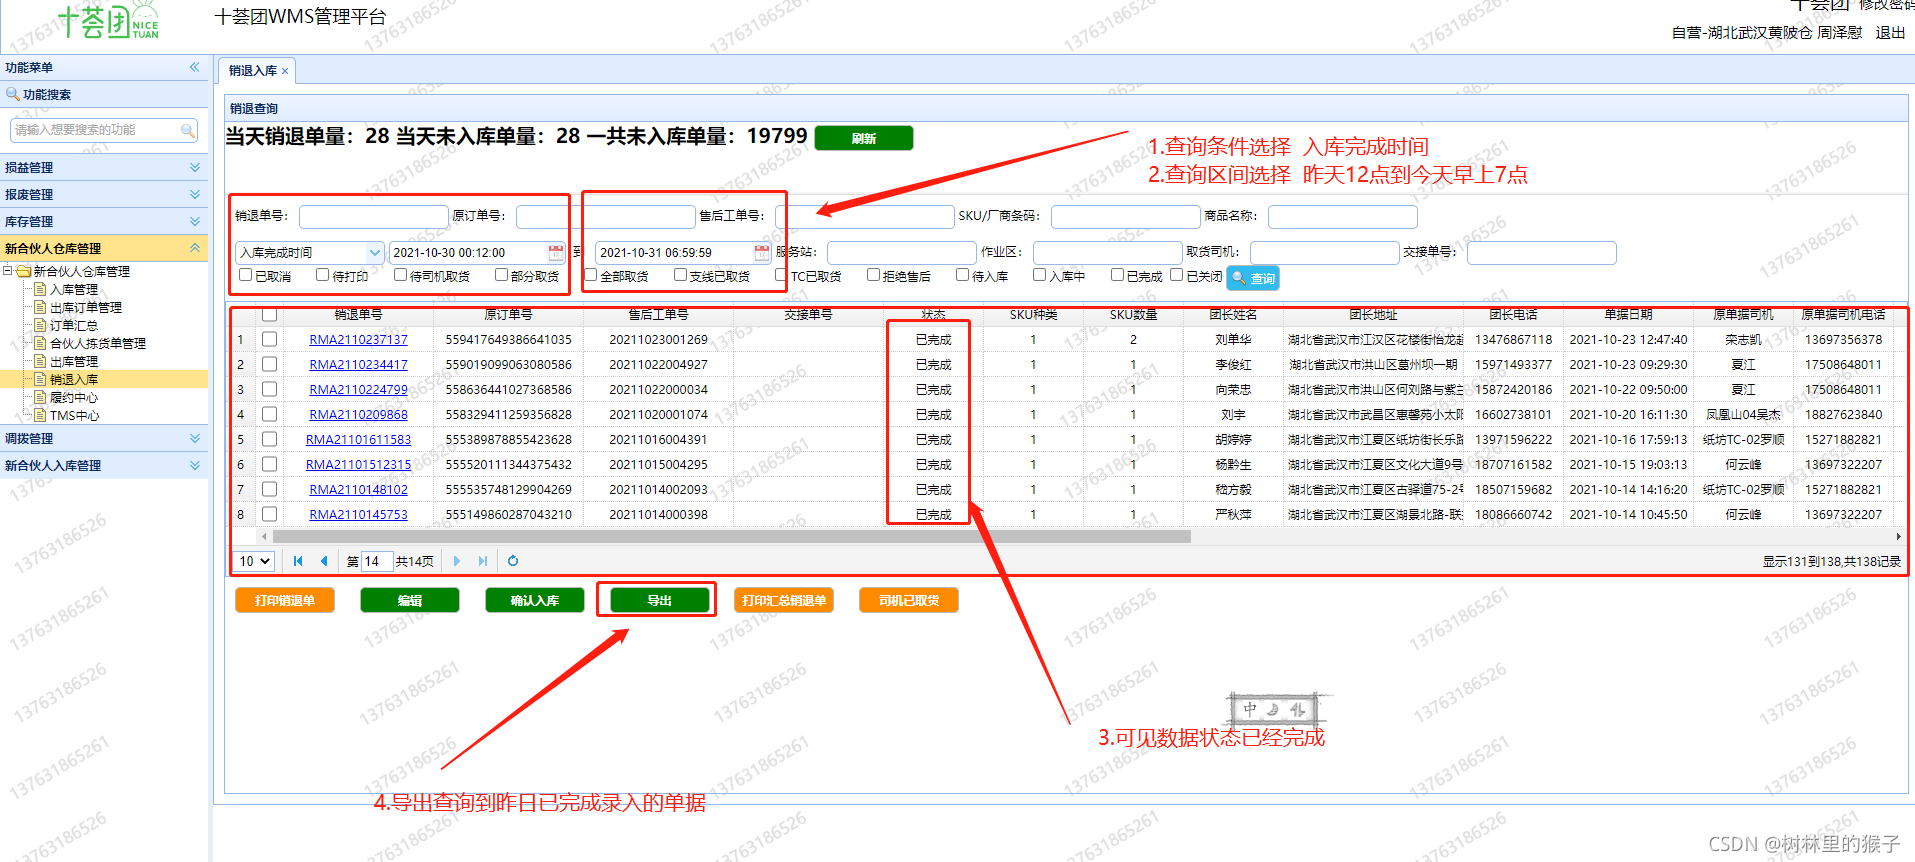Check the 待入库 status filter

pos(962,275)
